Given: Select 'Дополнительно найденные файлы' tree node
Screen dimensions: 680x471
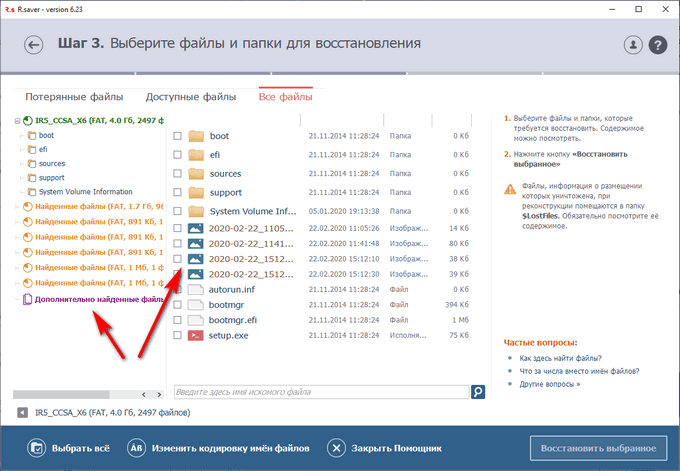Looking at the screenshot, I should point(98,299).
